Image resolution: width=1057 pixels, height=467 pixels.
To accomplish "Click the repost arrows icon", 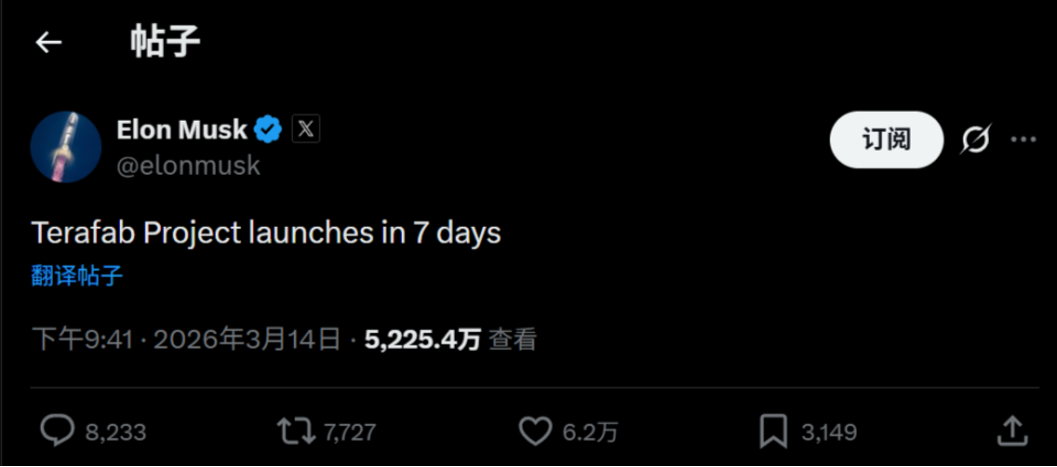I will (295, 431).
